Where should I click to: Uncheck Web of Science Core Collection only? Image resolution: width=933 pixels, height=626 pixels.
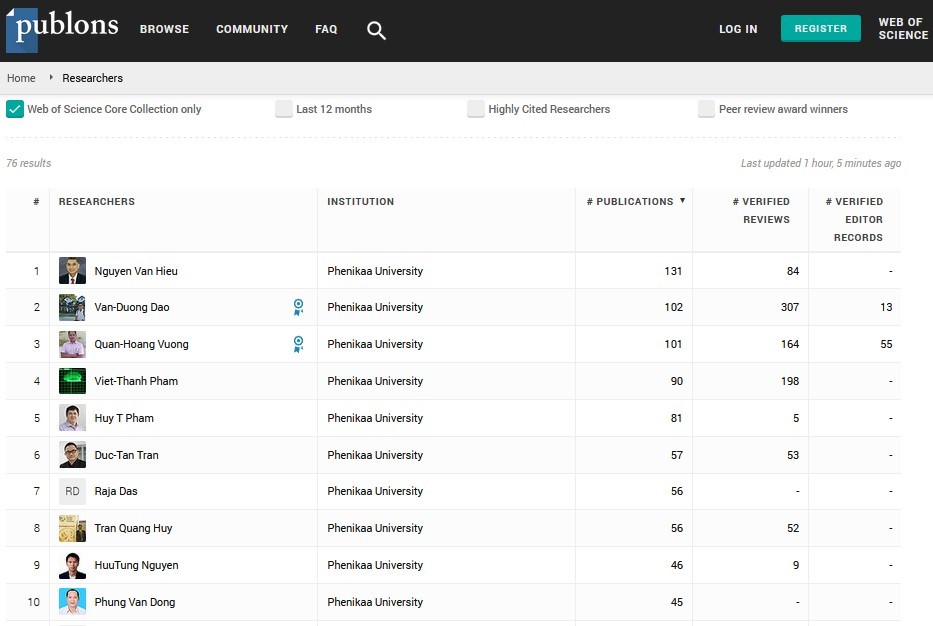pos(15,109)
